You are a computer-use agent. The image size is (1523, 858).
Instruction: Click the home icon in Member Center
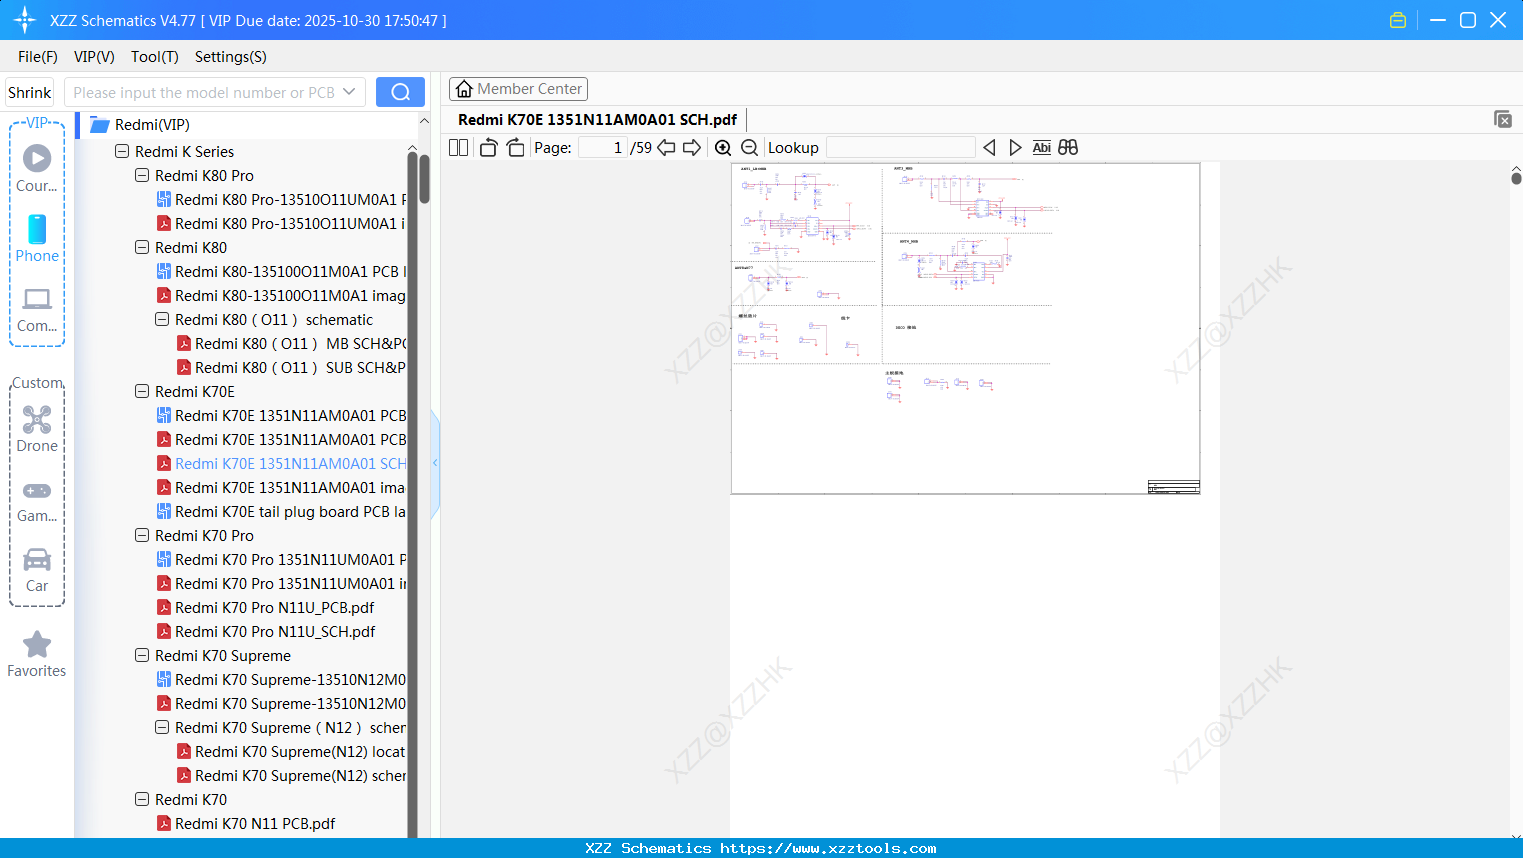point(464,89)
